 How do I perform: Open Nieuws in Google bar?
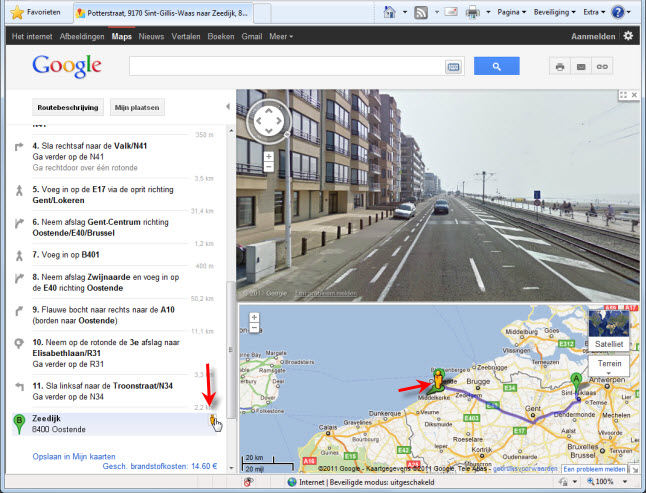pos(151,36)
